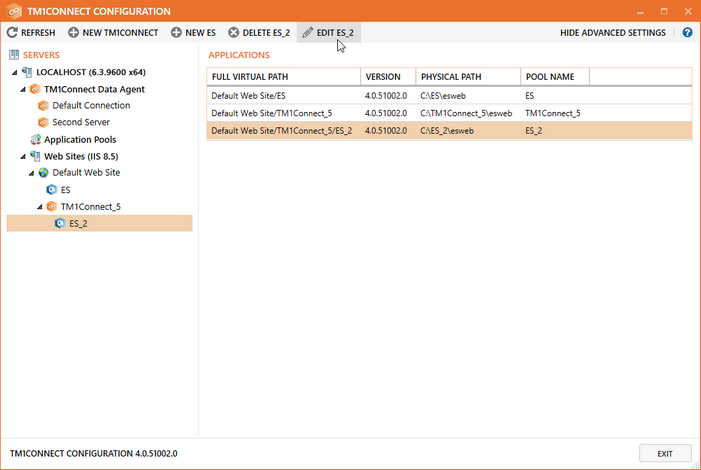Select DELETE ES_2 in the toolbar

tap(259, 32)
